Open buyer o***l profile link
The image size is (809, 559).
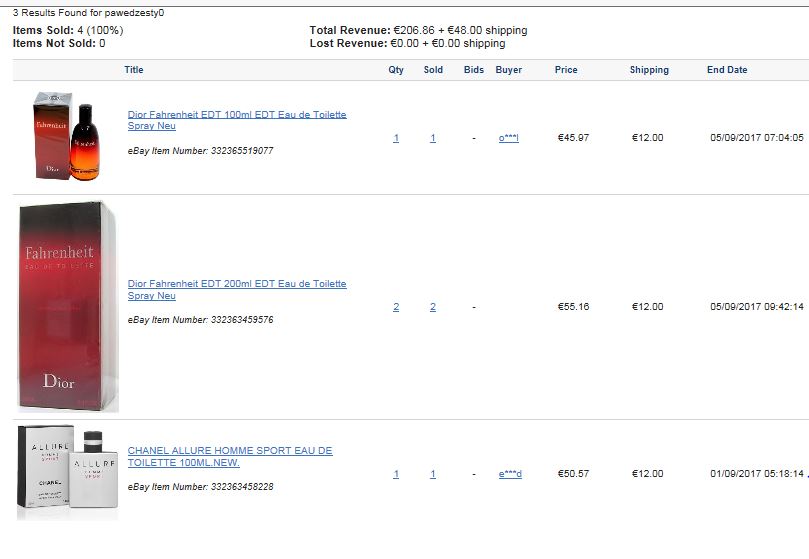point(509,138)
